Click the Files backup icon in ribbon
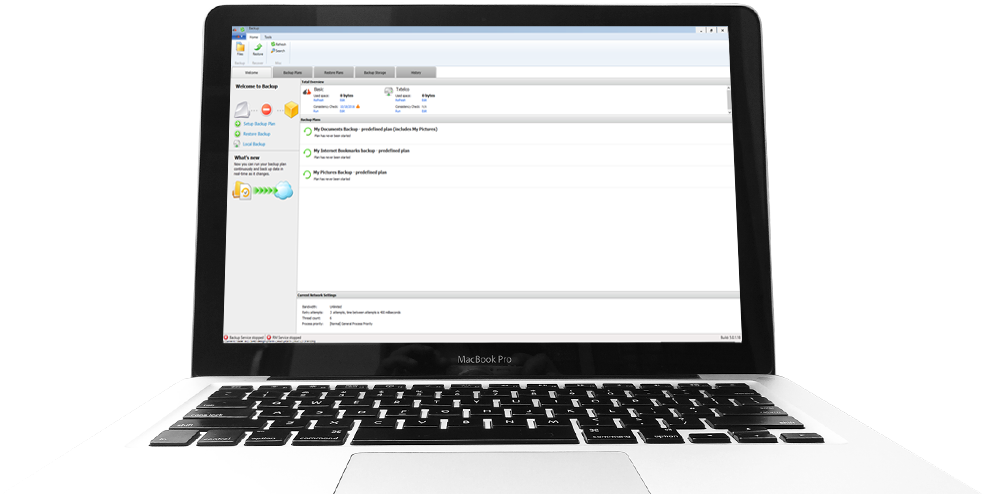The width and height of the screenshot is (982, 494). pos(240,49)
